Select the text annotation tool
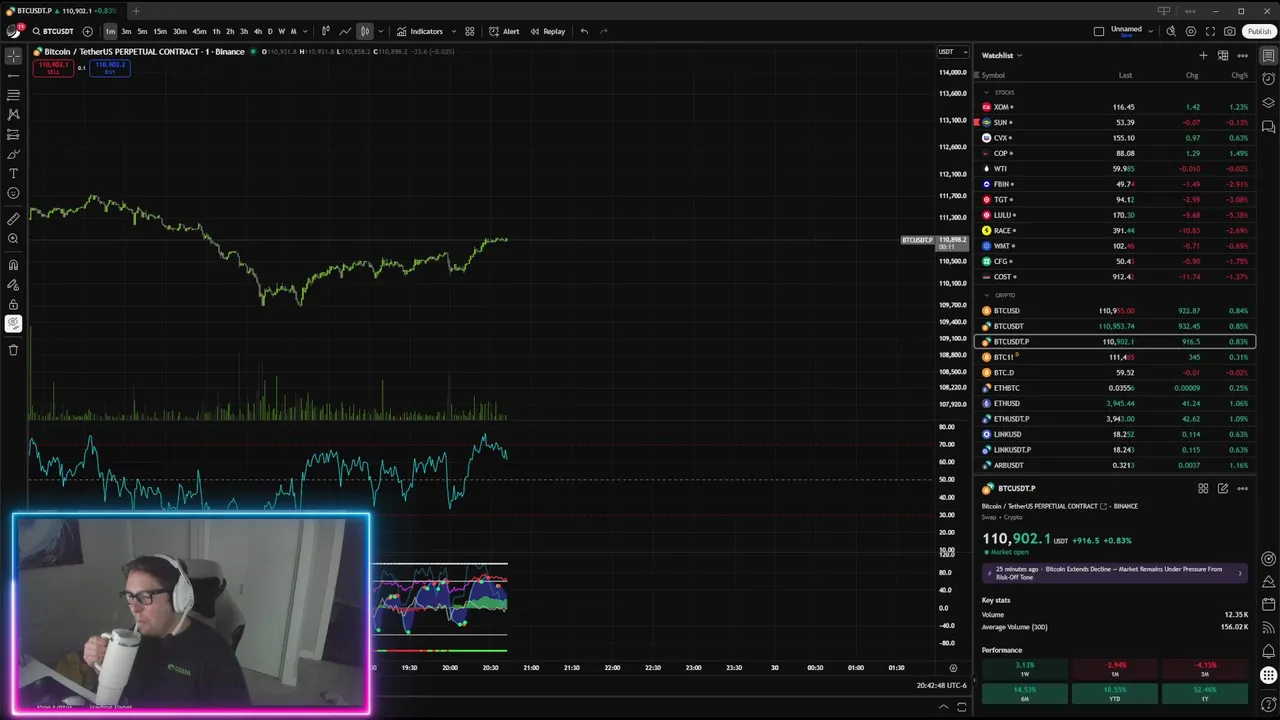This screenshot has height=720, width=1280. coord(13,174)
